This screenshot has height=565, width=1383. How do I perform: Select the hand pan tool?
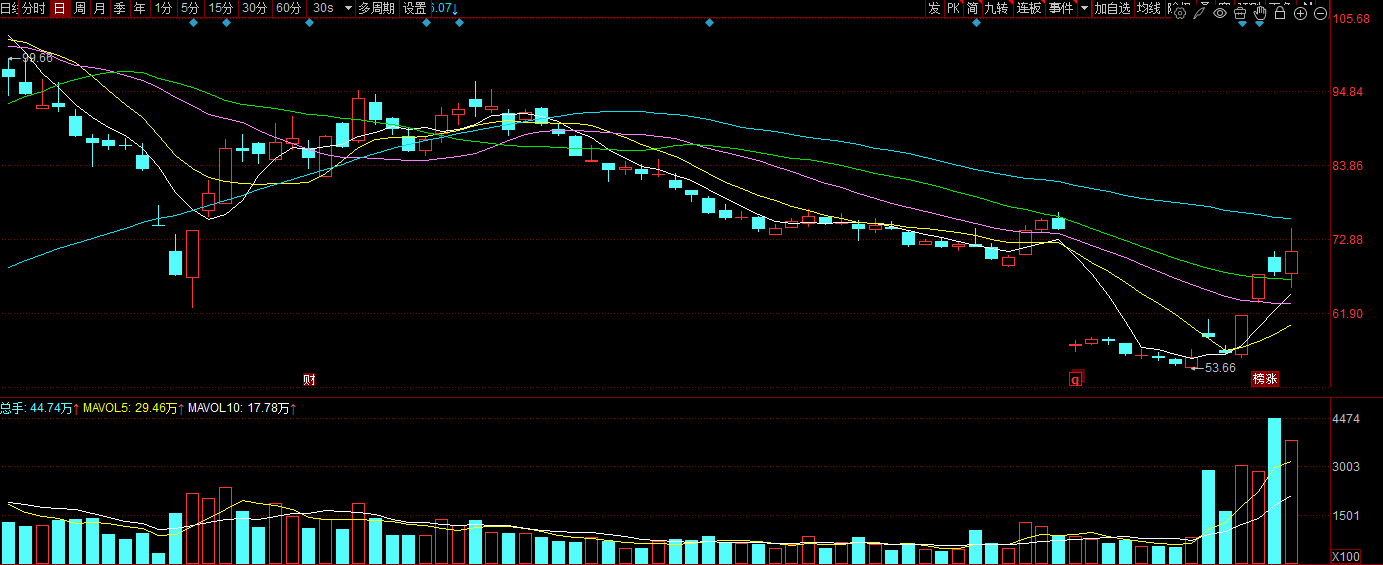[1260, 13]
